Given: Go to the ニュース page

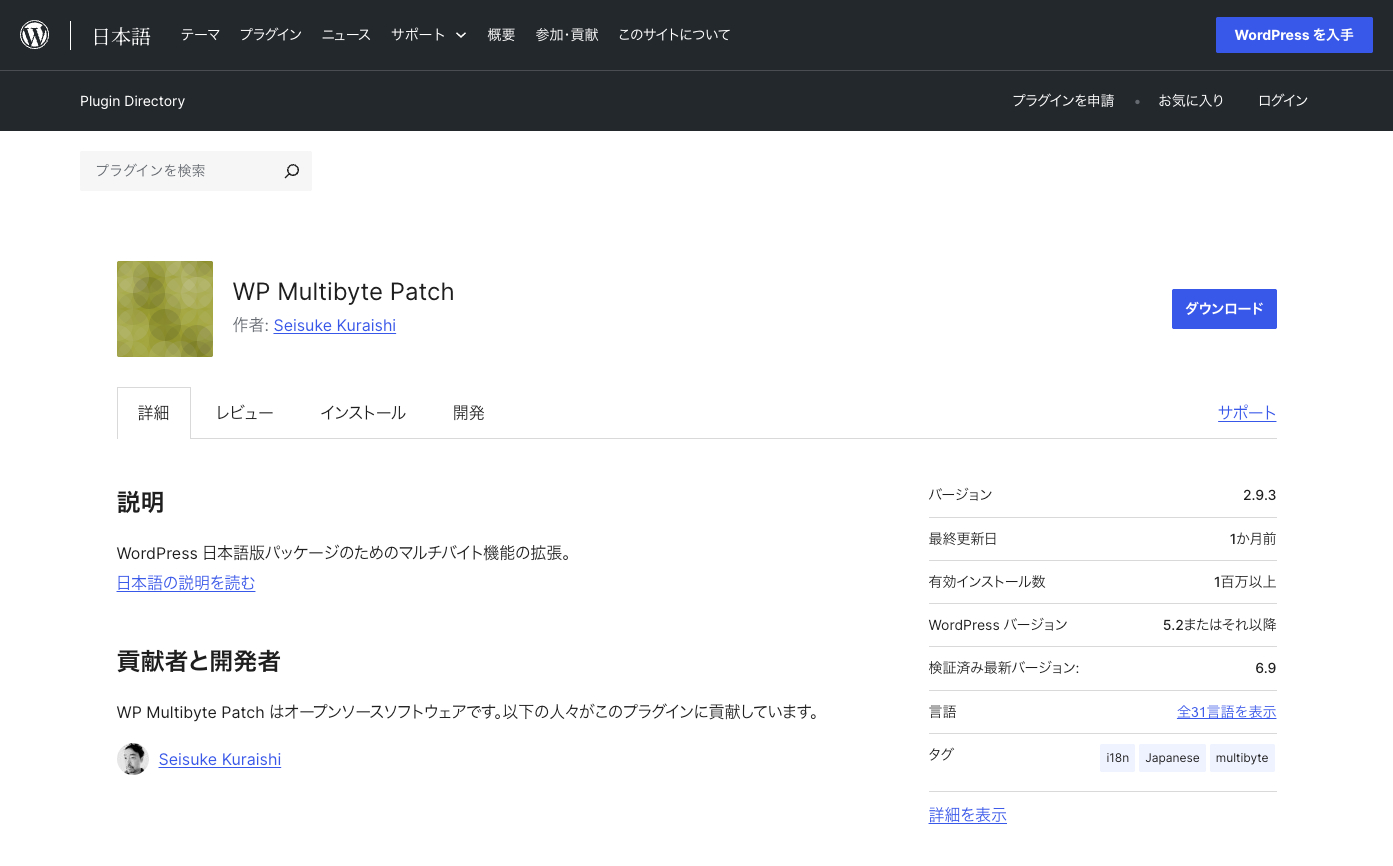Looking at the screenshot, I should tap(346, 35).
